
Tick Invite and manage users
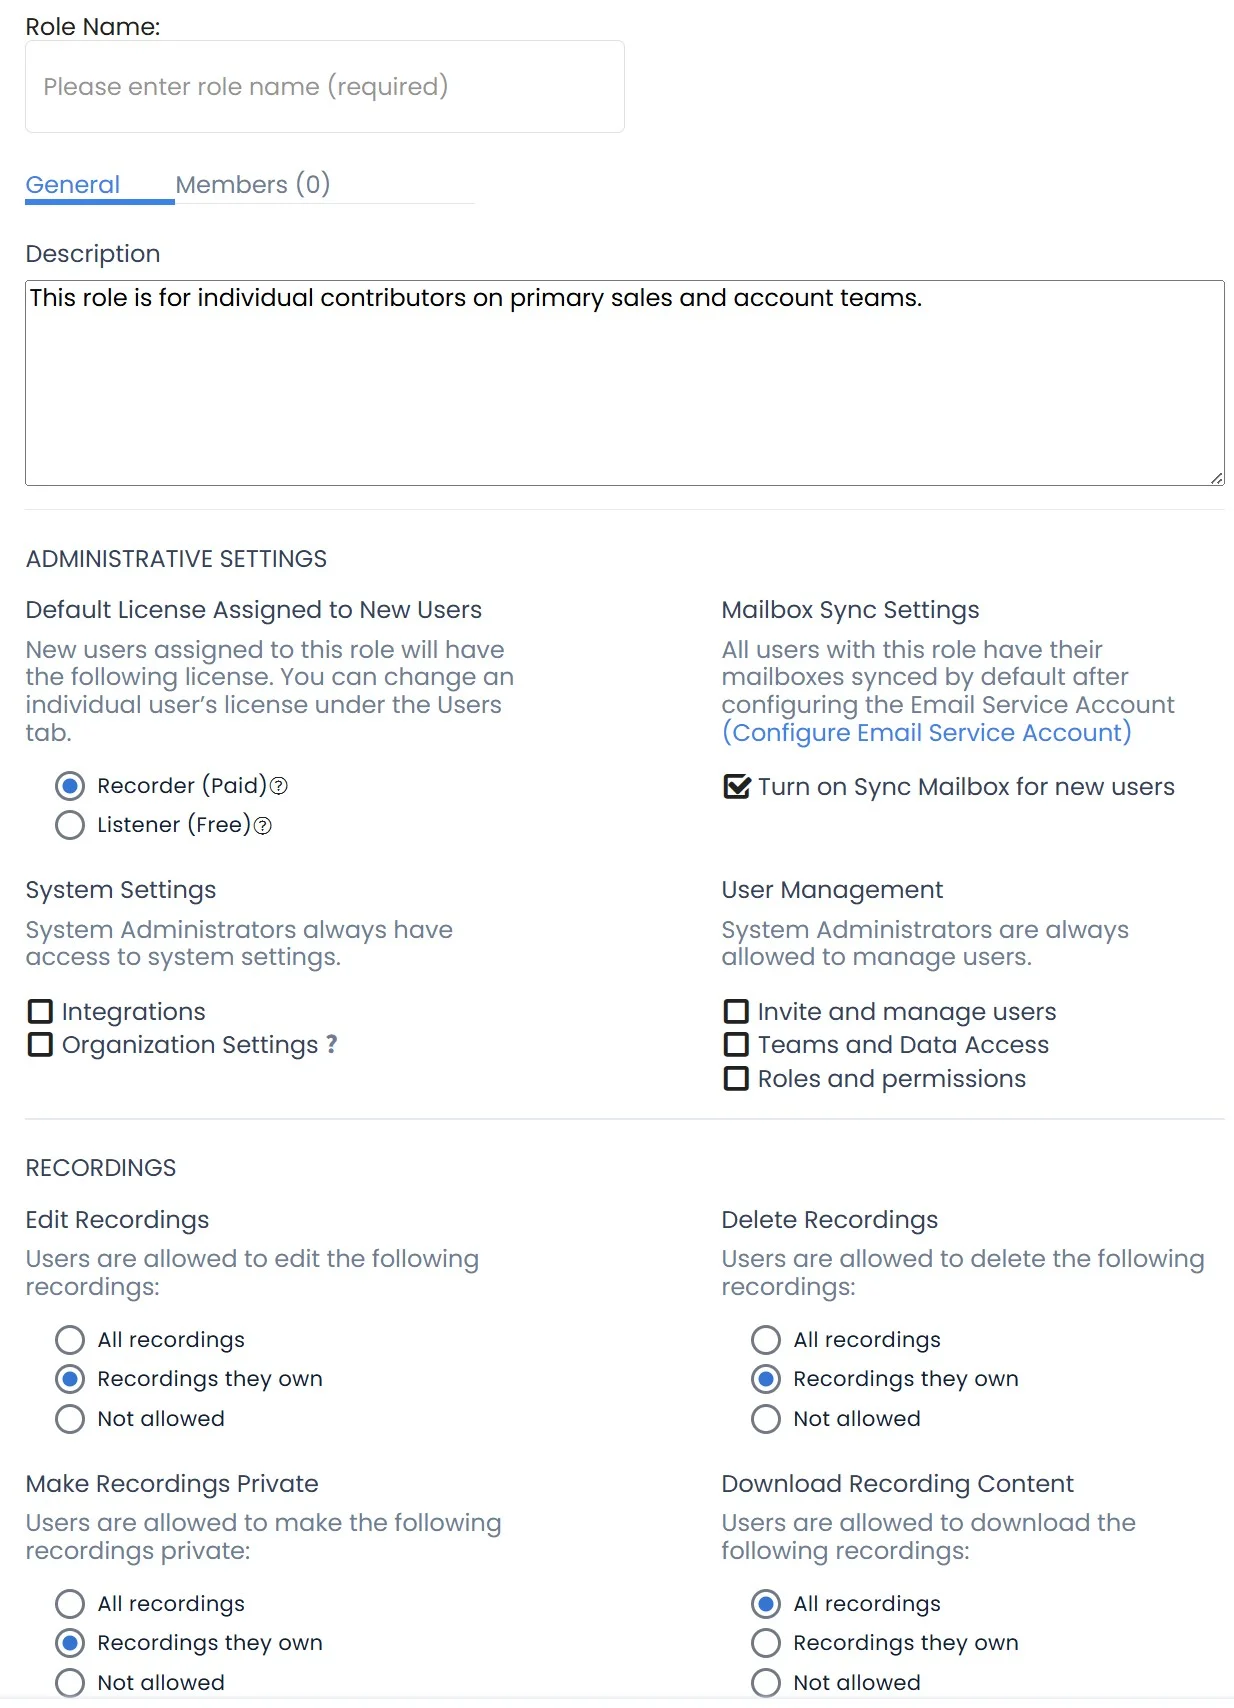point(736,1012)
